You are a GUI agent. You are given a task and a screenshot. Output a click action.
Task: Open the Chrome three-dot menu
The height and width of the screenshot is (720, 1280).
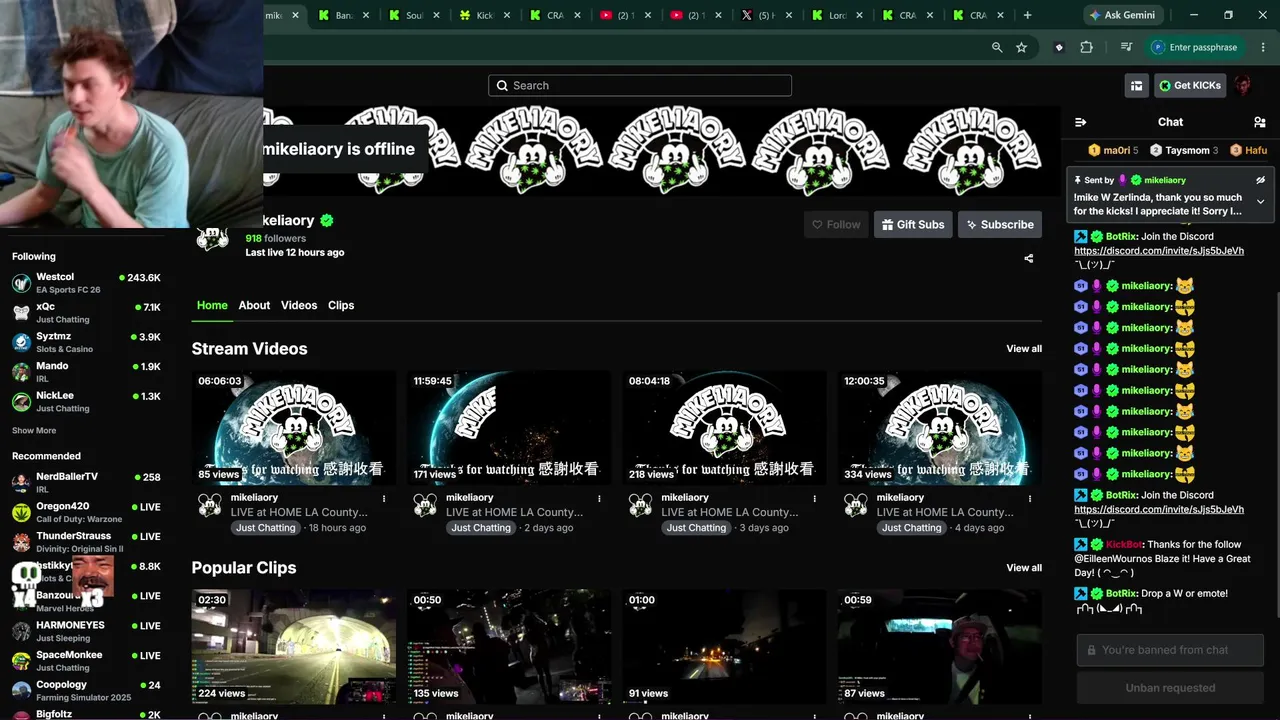(x=1261, y=47)
